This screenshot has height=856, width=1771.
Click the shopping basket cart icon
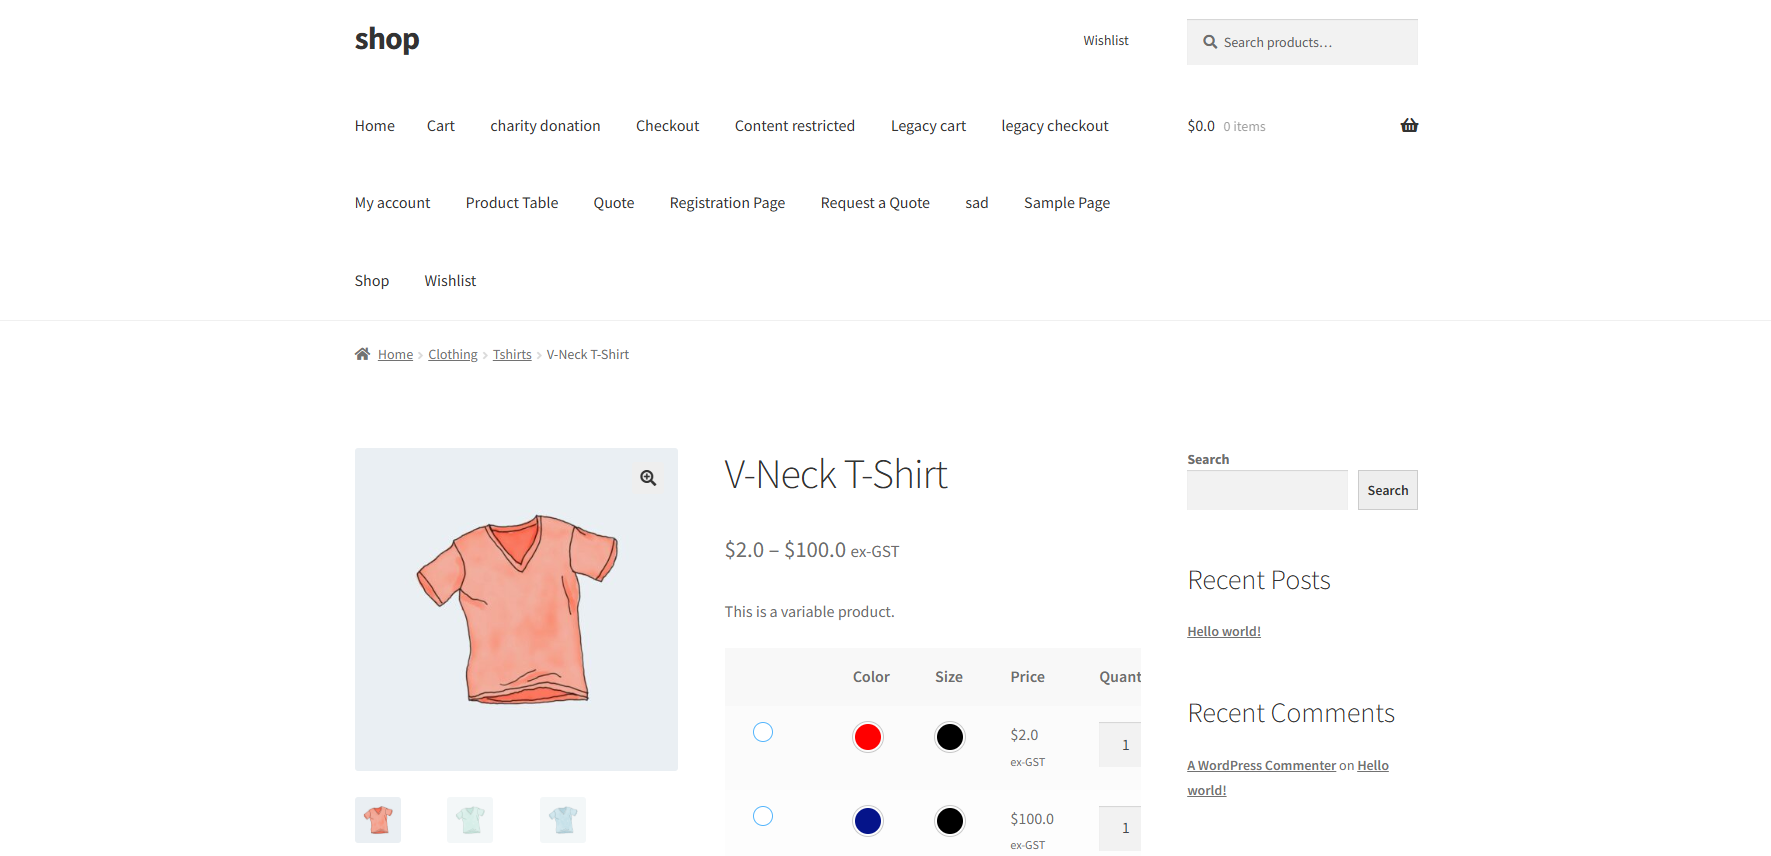[1409, 126]
